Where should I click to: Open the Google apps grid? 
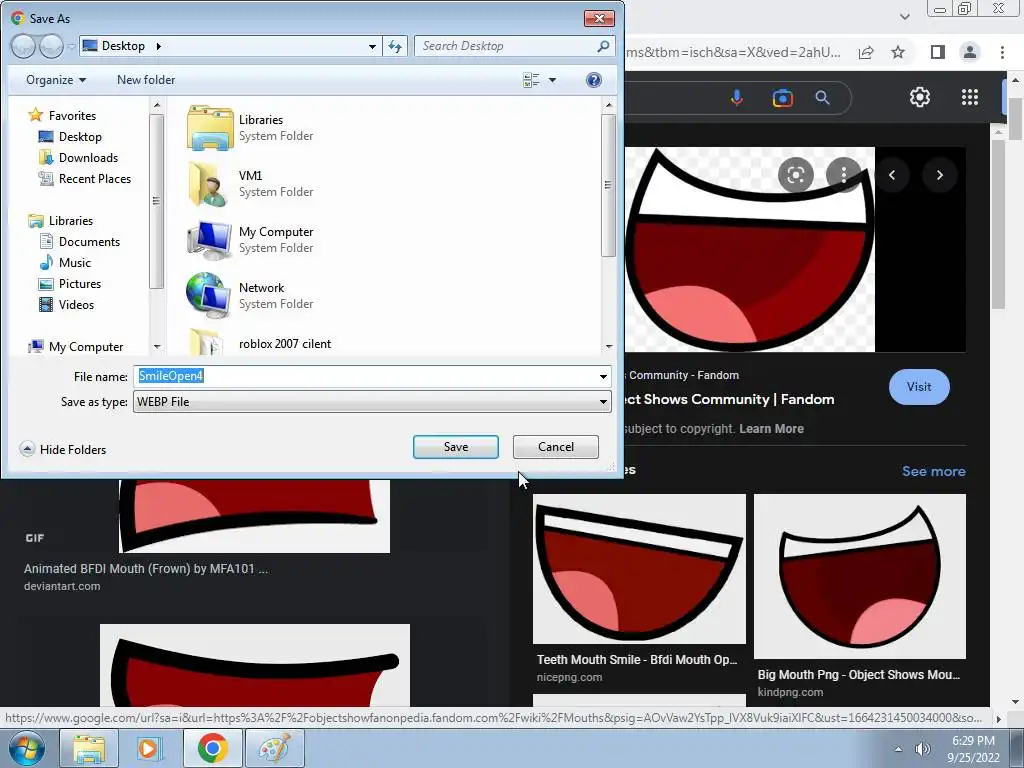click(970, 97)
